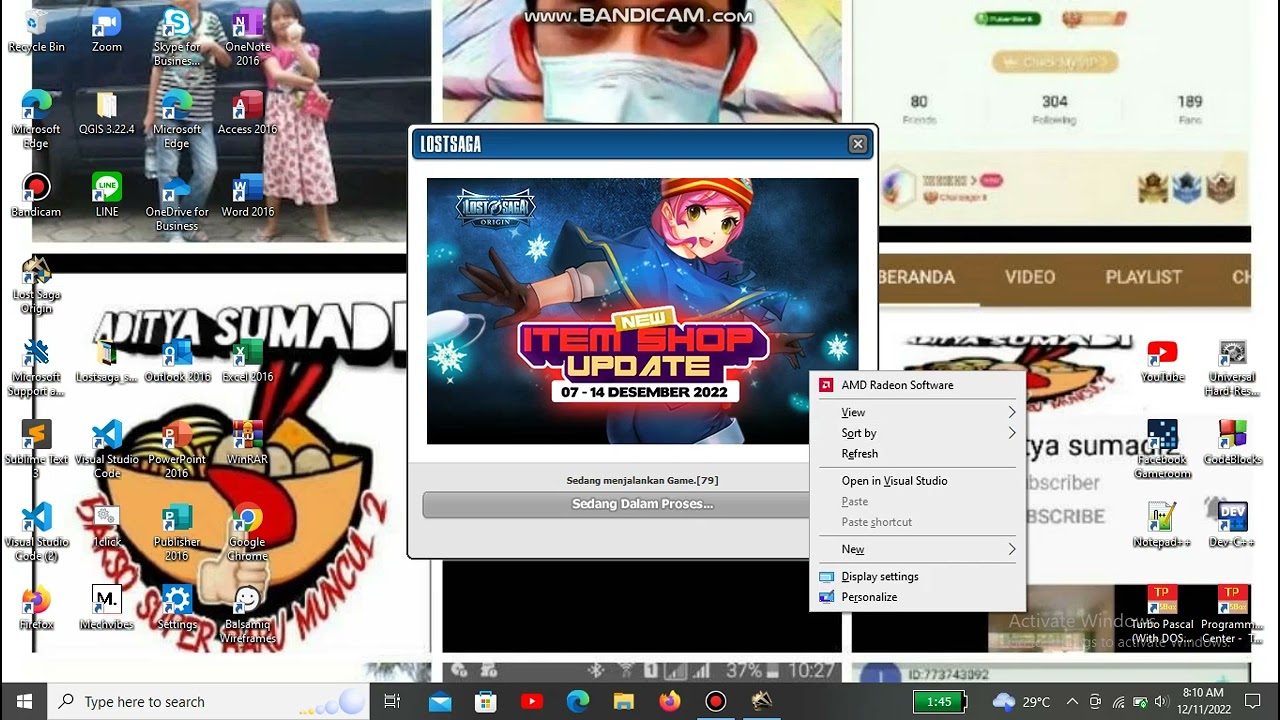Choose AMD Radeon Software from context menu
The width and height of the screenshot is (1280, 720).
[917, 385]
